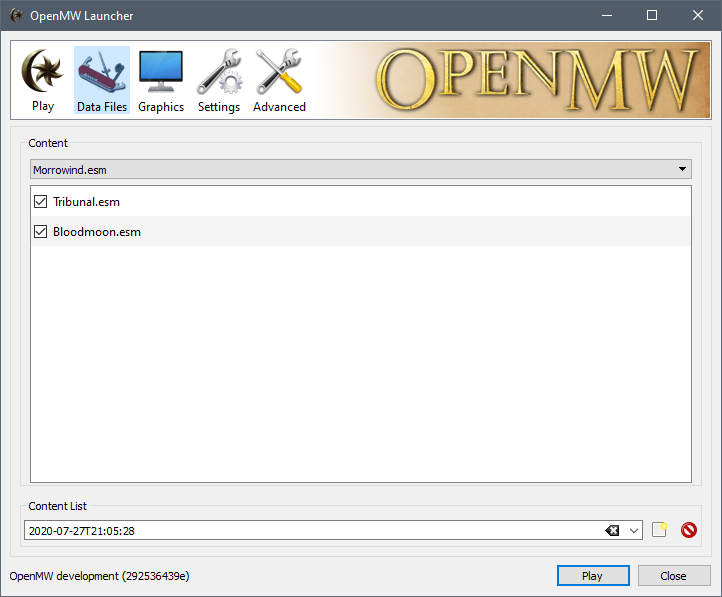Toggle the Bloodmoon.esm checkbox

point(41,232)
